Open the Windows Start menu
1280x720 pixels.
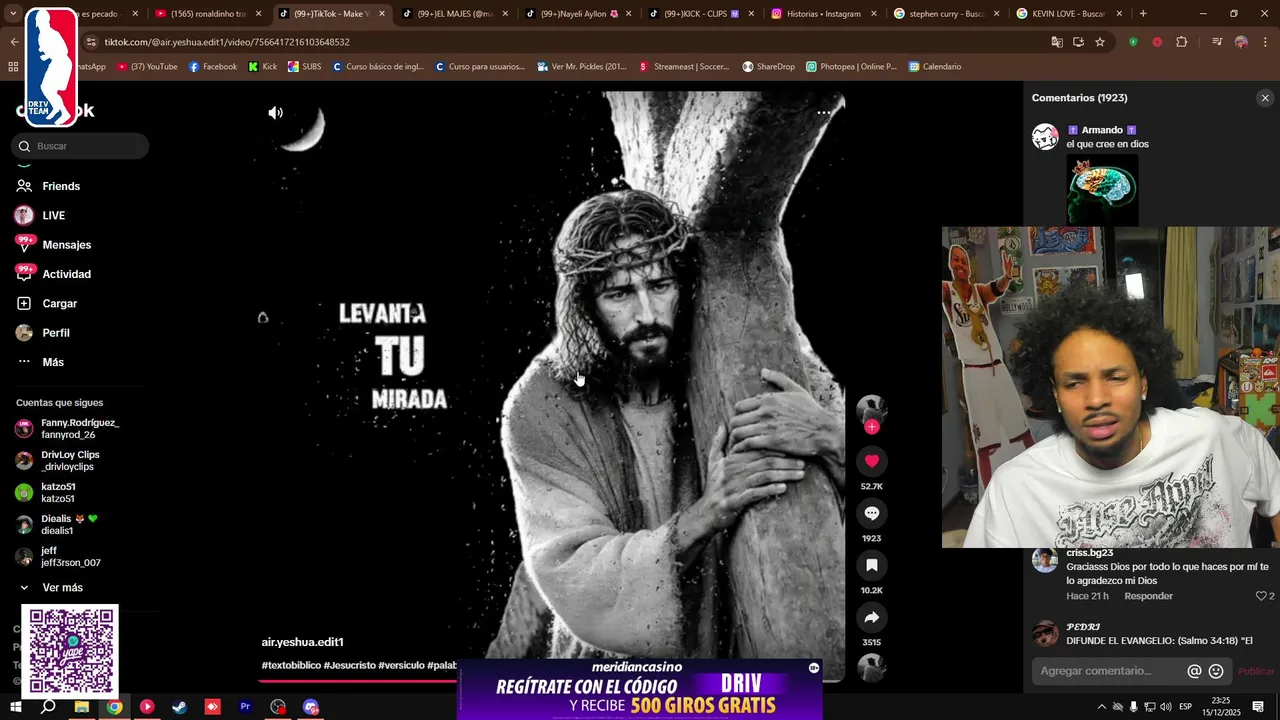pyautogui.click(x=16, y=707)
